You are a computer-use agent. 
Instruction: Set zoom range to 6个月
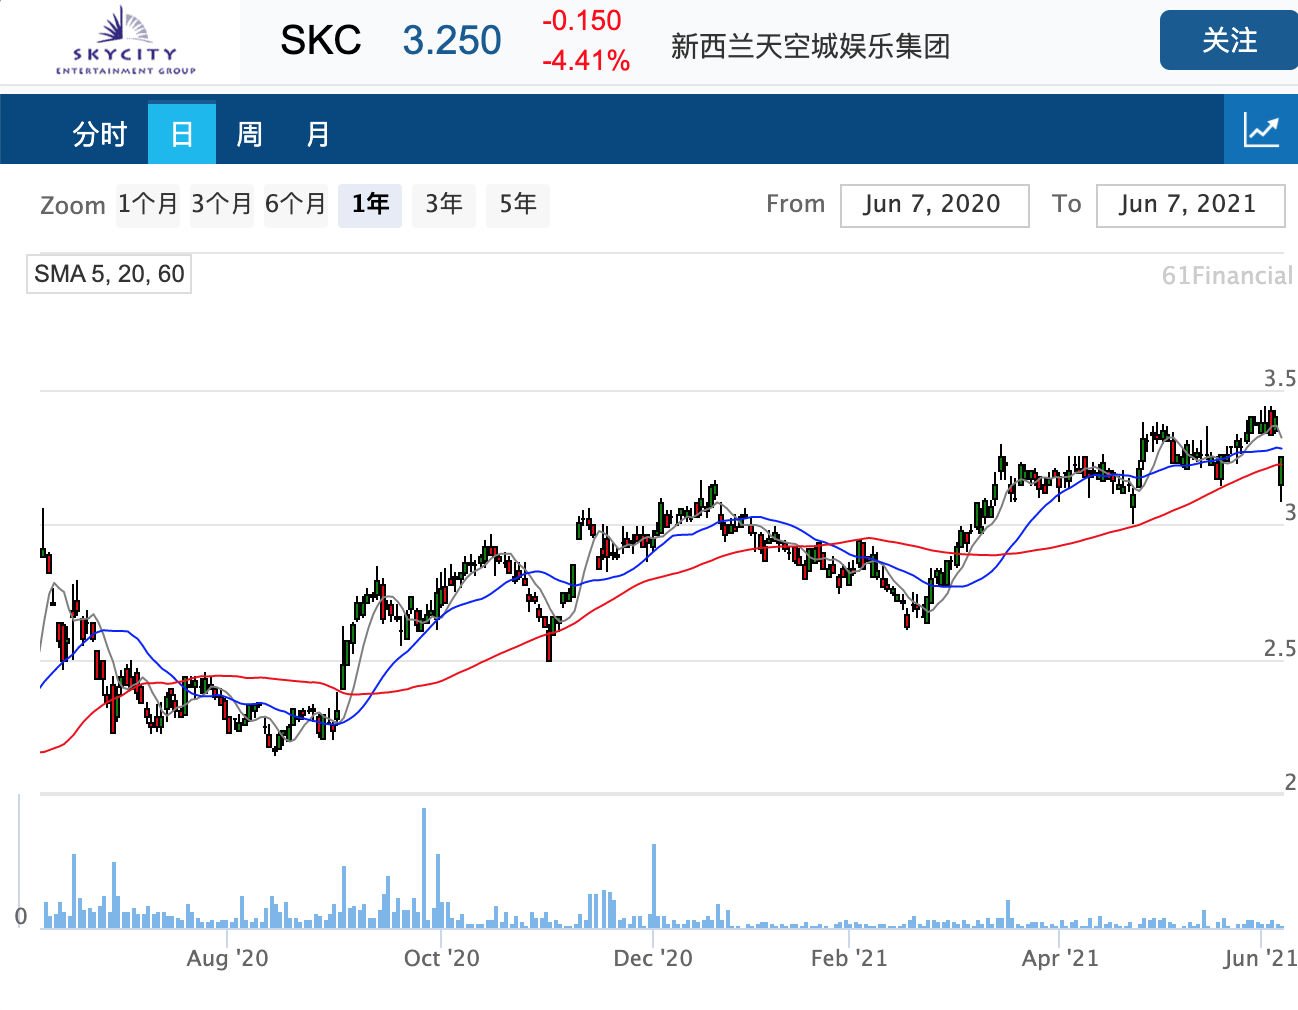(x=295, y=204)
